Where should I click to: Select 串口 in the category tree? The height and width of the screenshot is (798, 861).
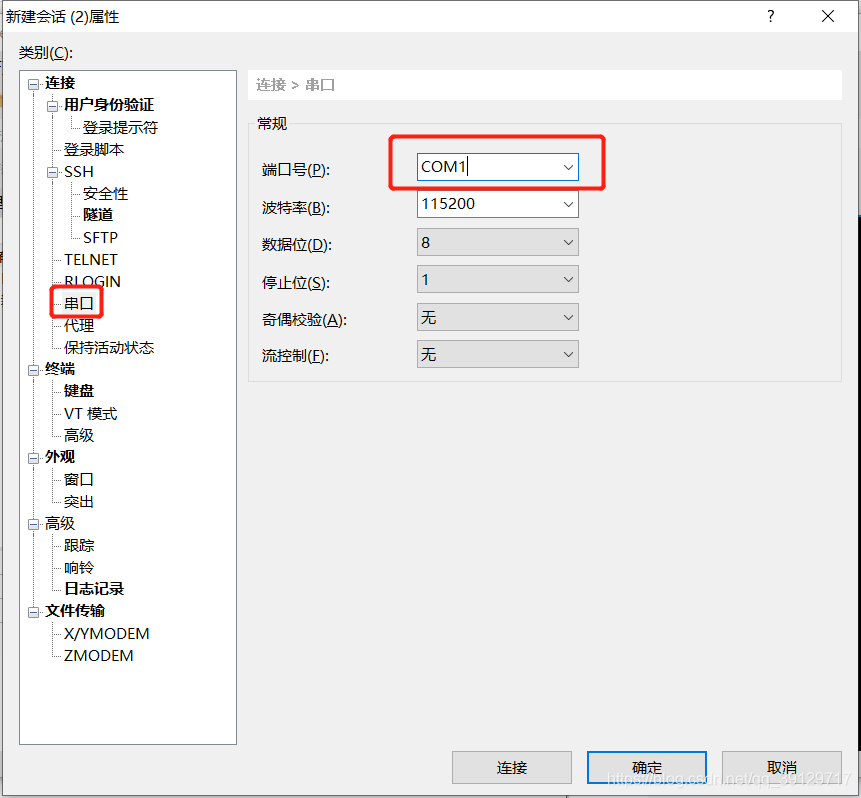[x=79, y=303]
